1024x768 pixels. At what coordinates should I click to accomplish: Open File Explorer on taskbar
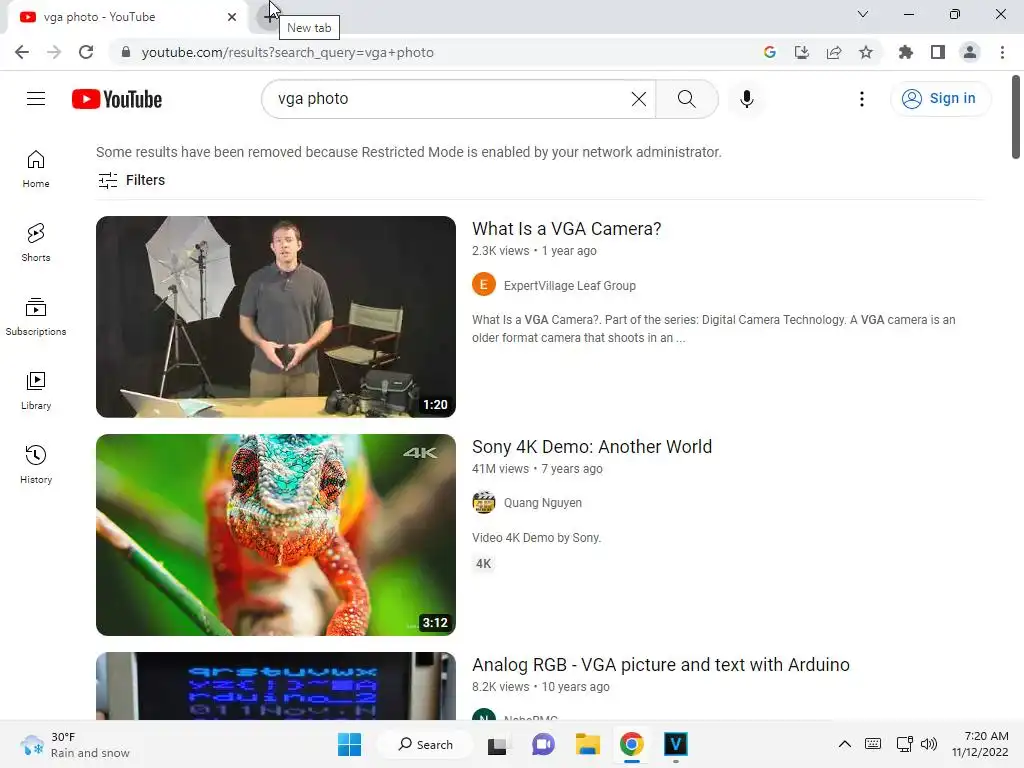click(x=588, y=744)
